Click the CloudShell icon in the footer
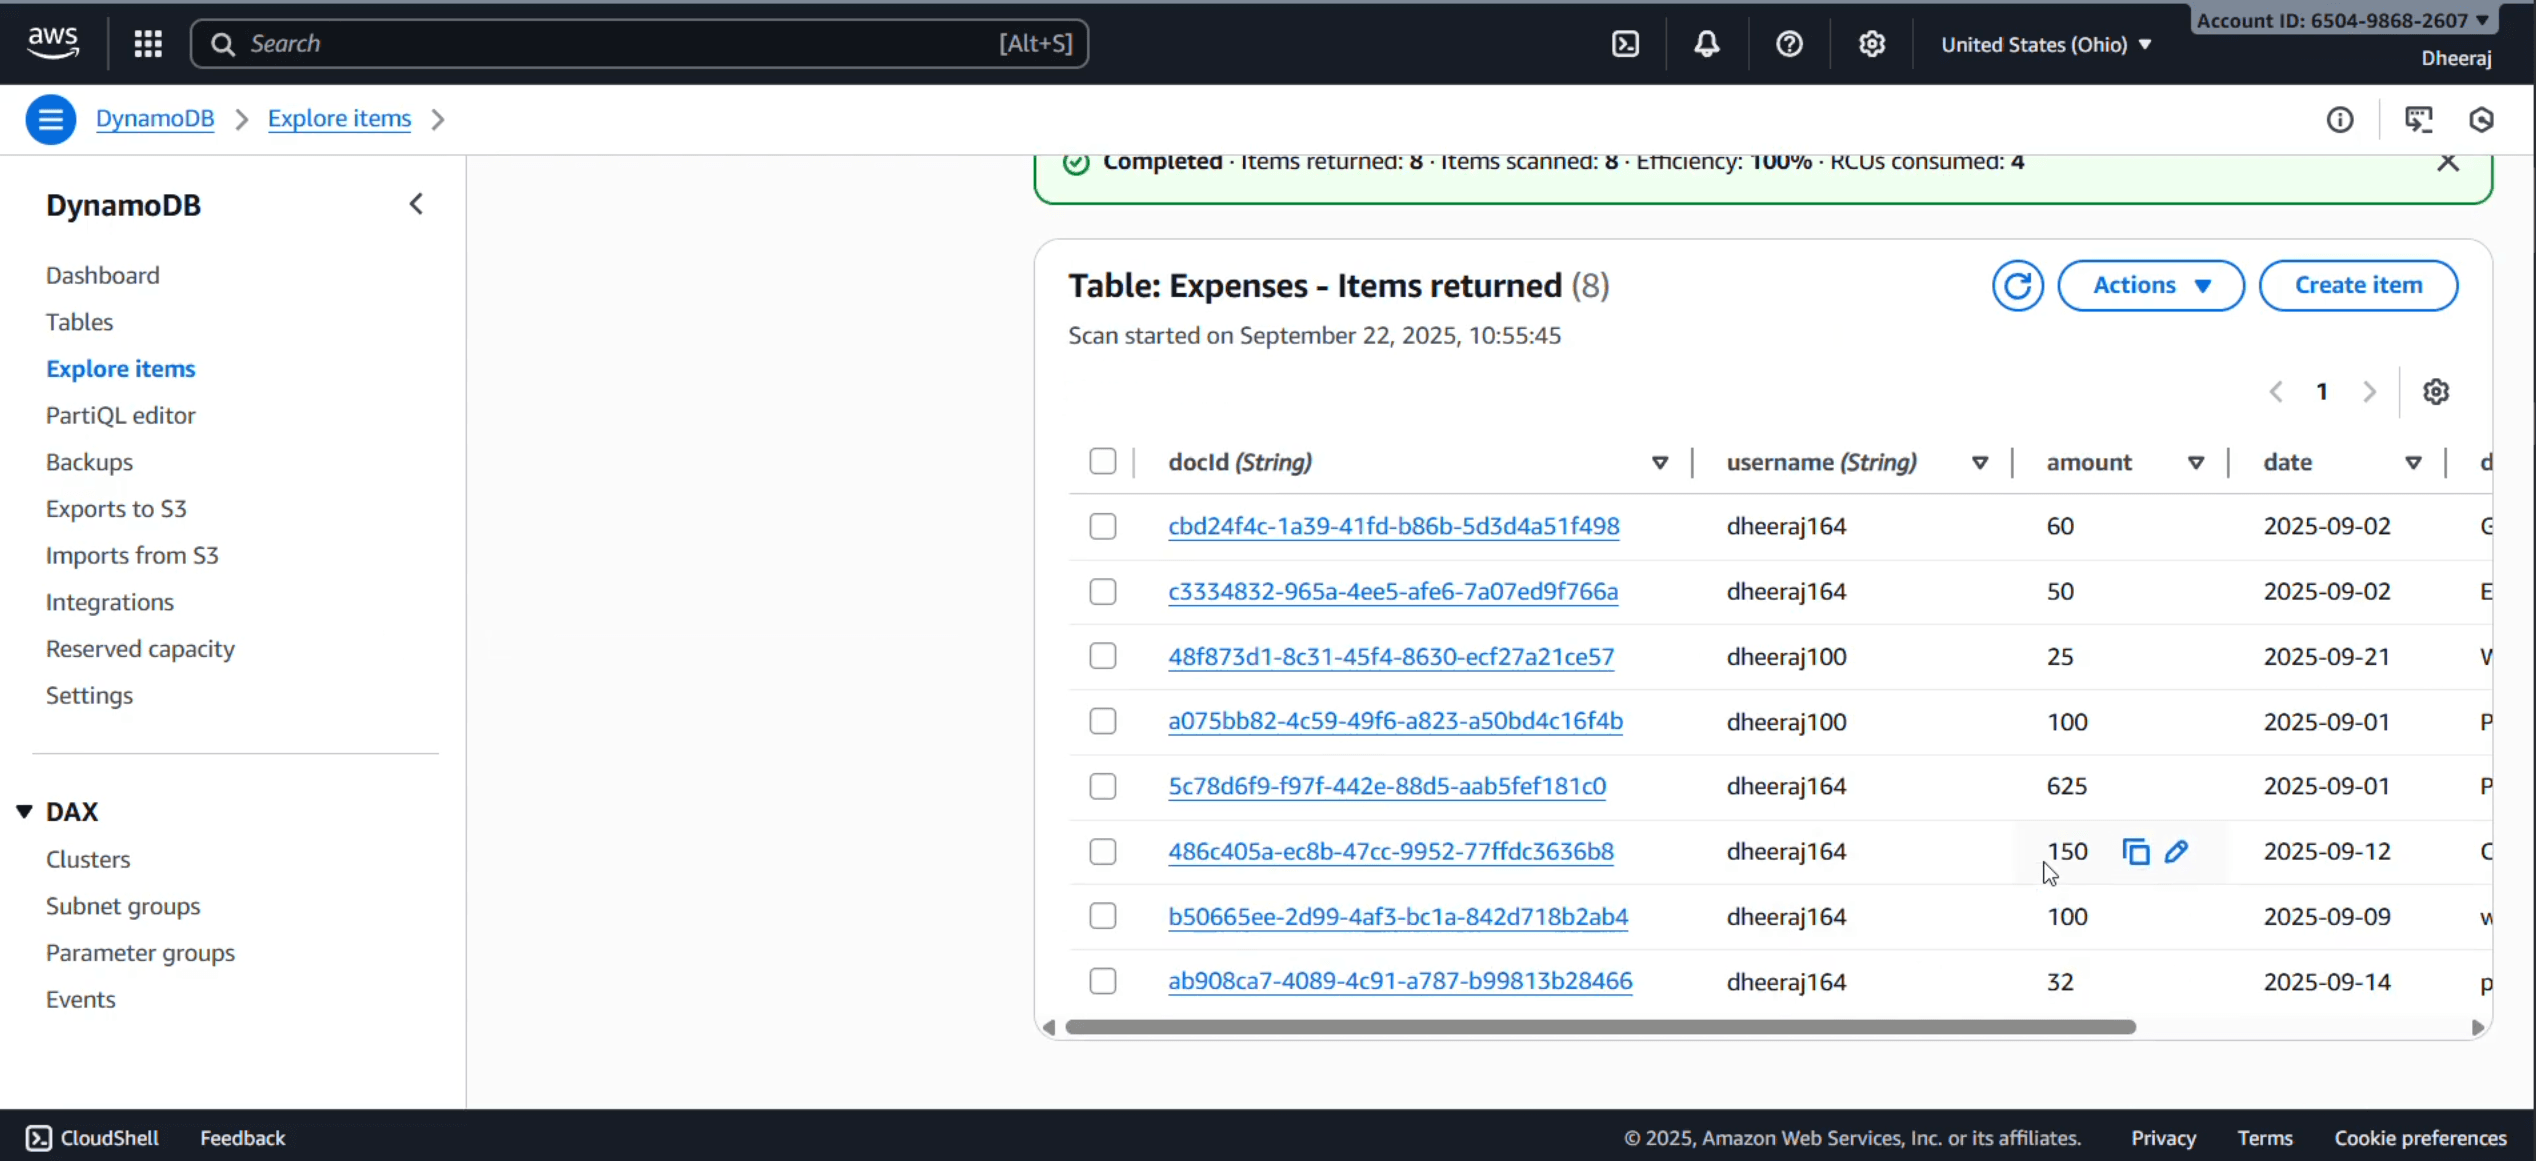This screenshot has height=1161, width=2536. [39, 1138]
